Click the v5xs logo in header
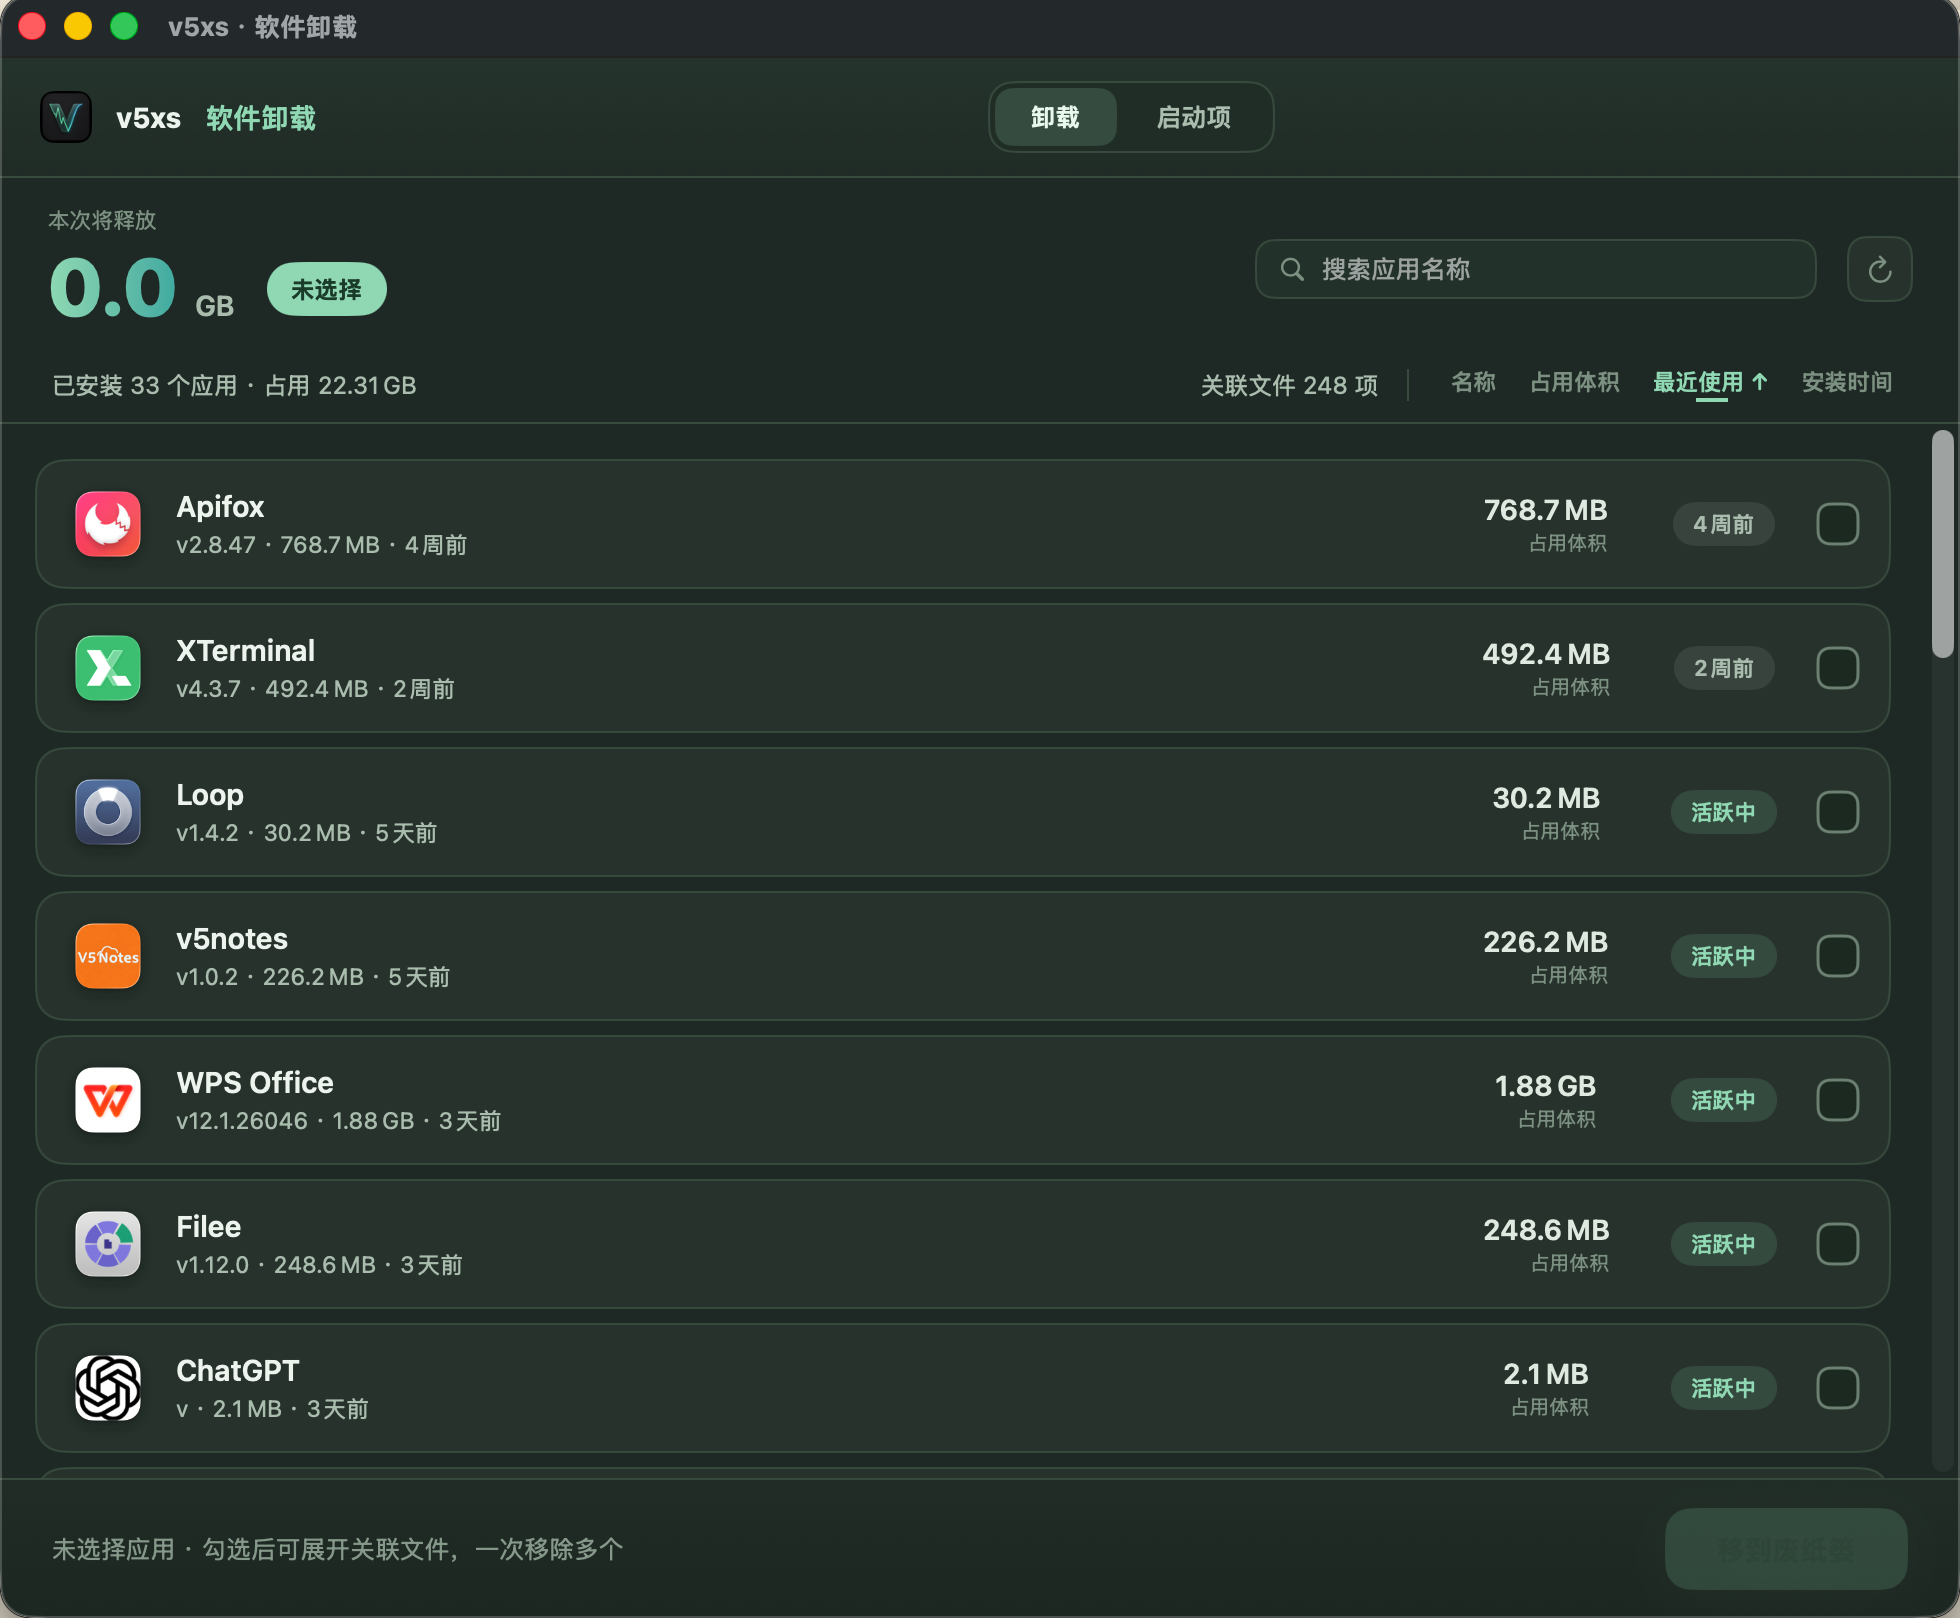This screenshot has height=1618, width=1960. tap(66, 118)
